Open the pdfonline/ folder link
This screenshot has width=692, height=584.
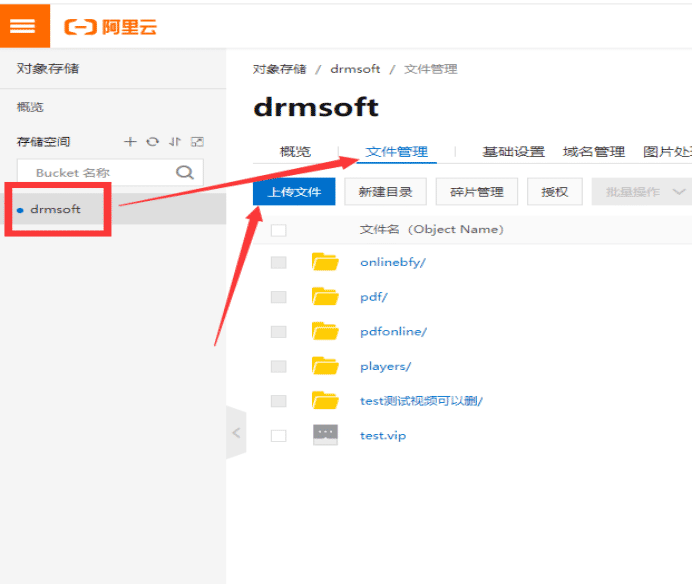(x=393, y=332)
